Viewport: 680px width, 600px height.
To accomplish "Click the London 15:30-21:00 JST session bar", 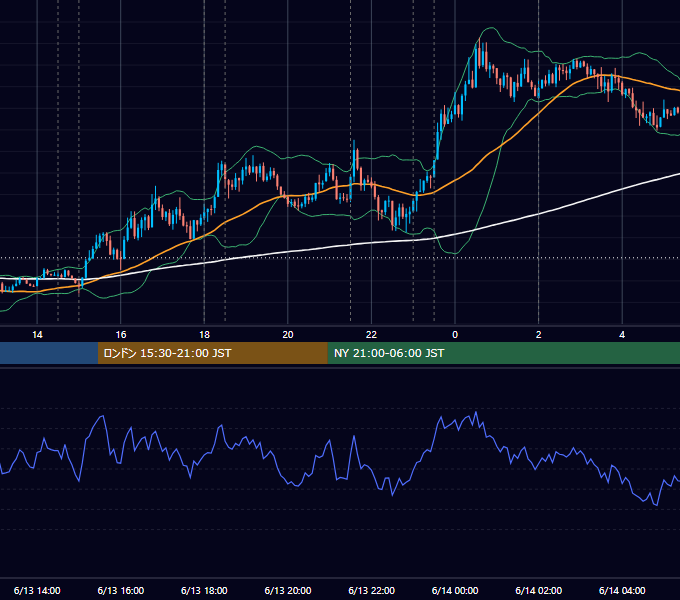I will (x=212, y=353).
